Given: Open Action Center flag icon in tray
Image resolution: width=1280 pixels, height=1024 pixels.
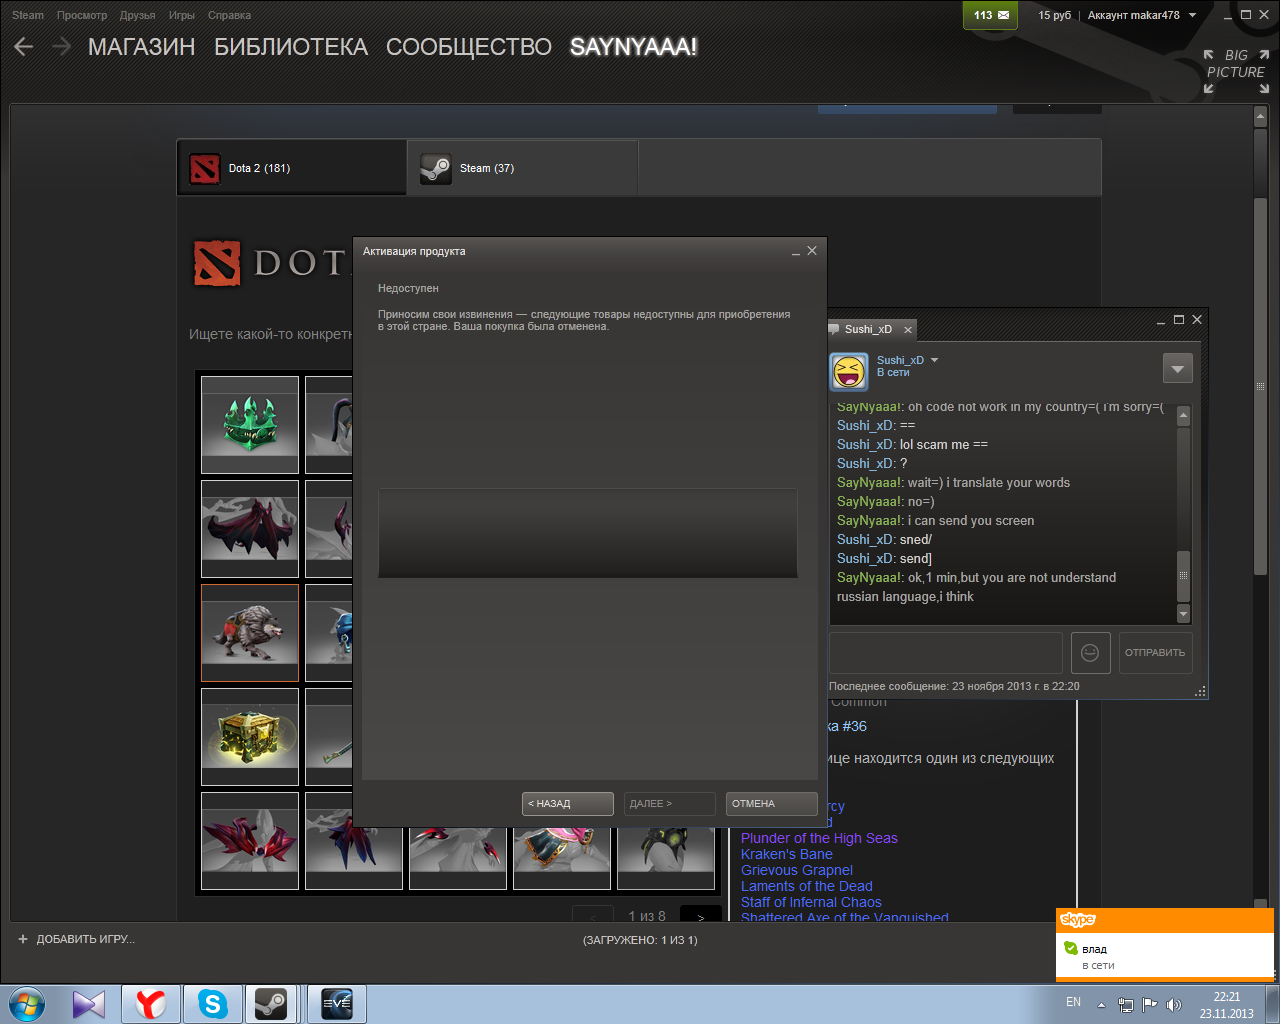Looking at the screenshot, I should [x=1150, y=1004].
